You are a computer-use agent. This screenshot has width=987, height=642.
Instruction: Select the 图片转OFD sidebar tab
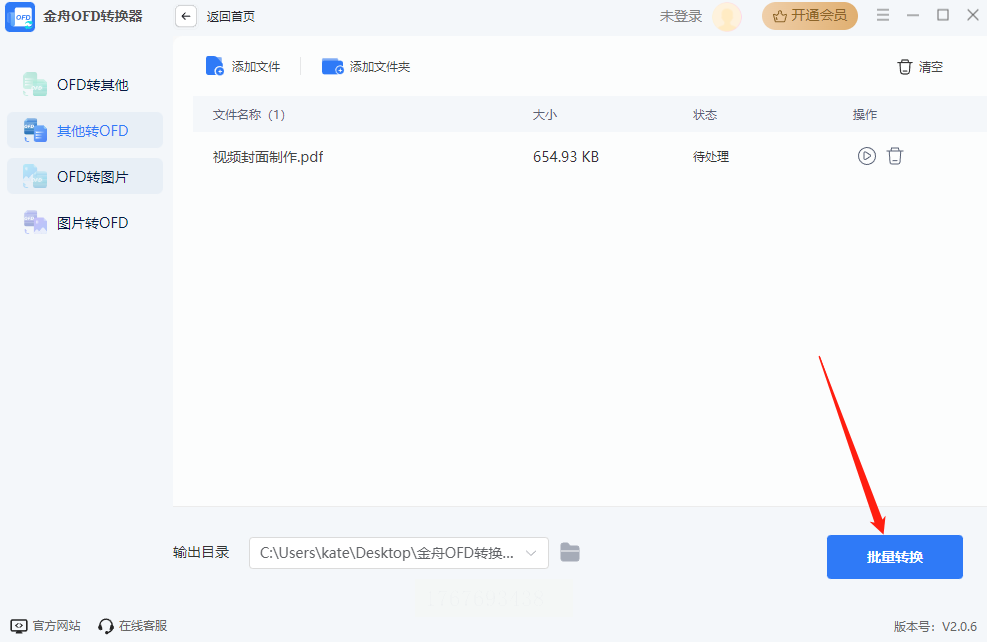(x=85, y=222)
